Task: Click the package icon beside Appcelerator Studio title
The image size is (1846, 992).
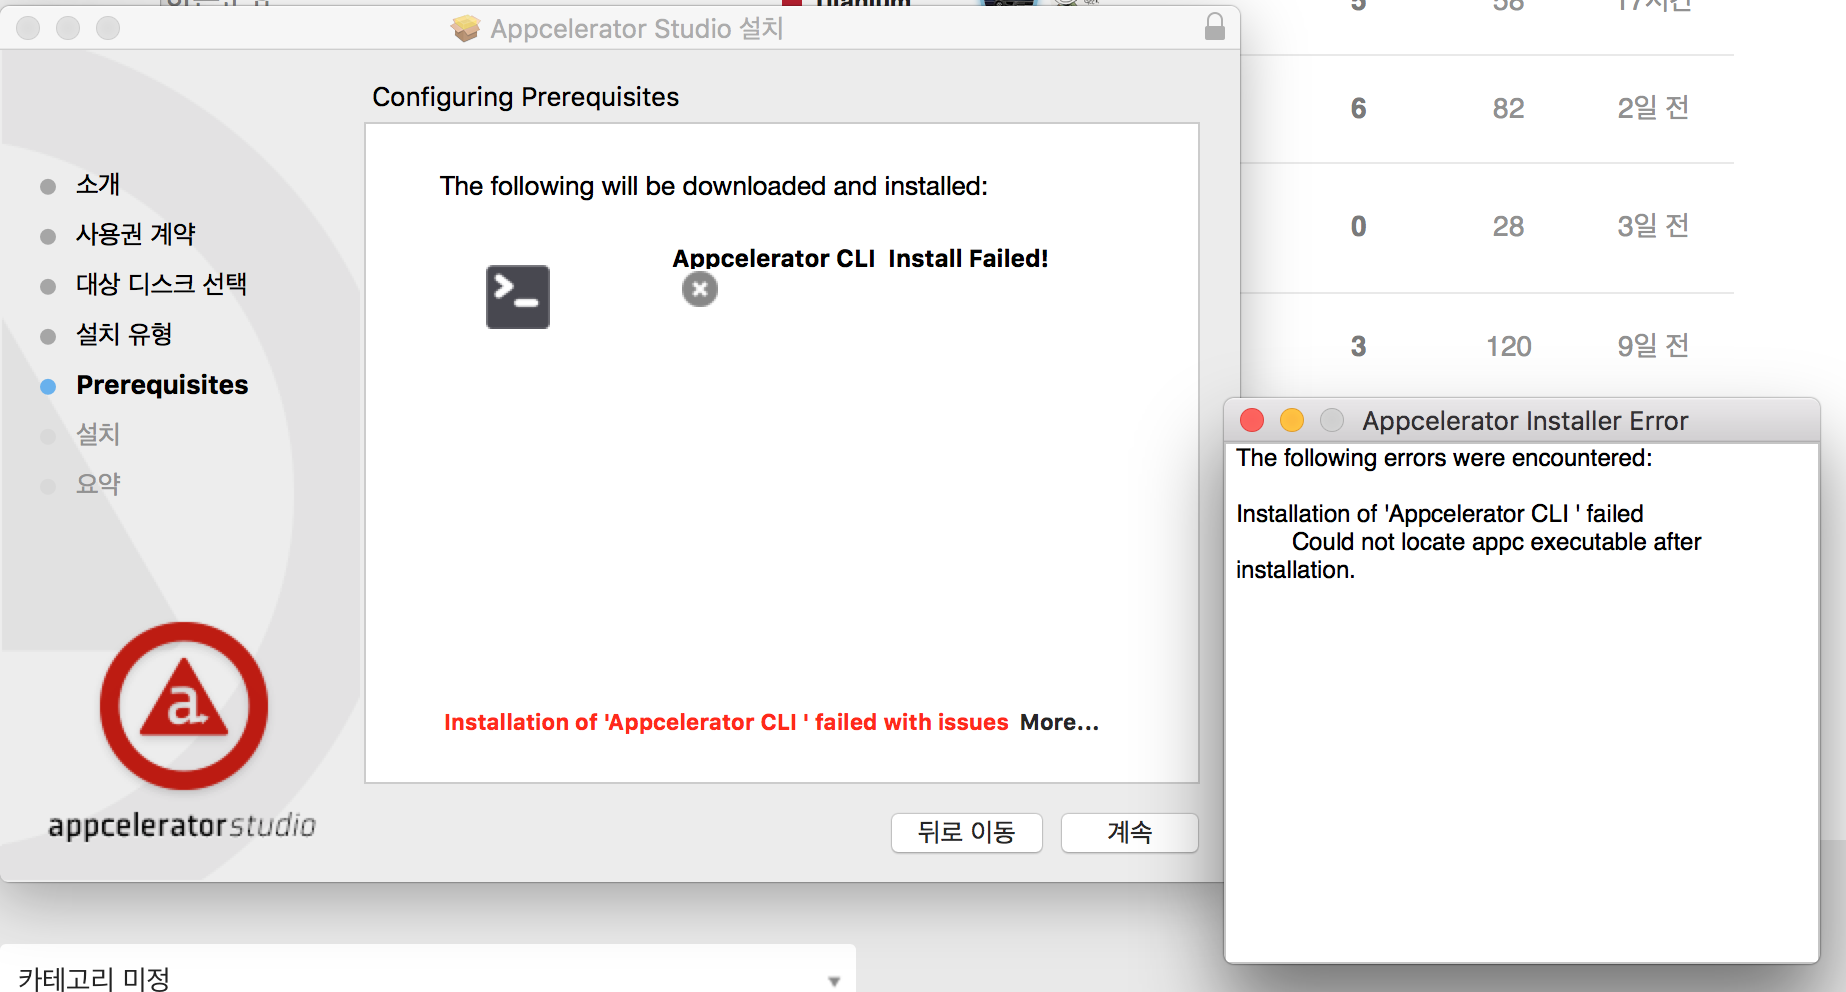Action: click(465, 28)
